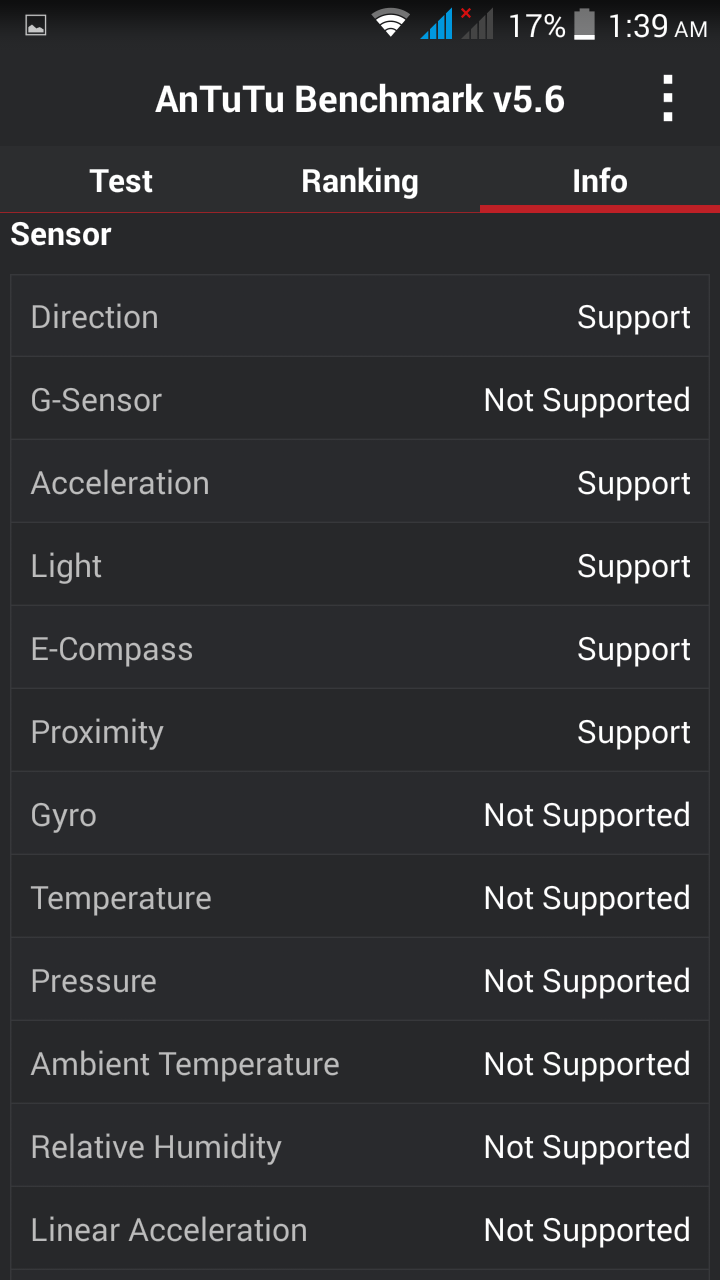This screenshot has height=1280, width=720.
Task: Select the Pressure sensor row
Action: coord(360,981)
